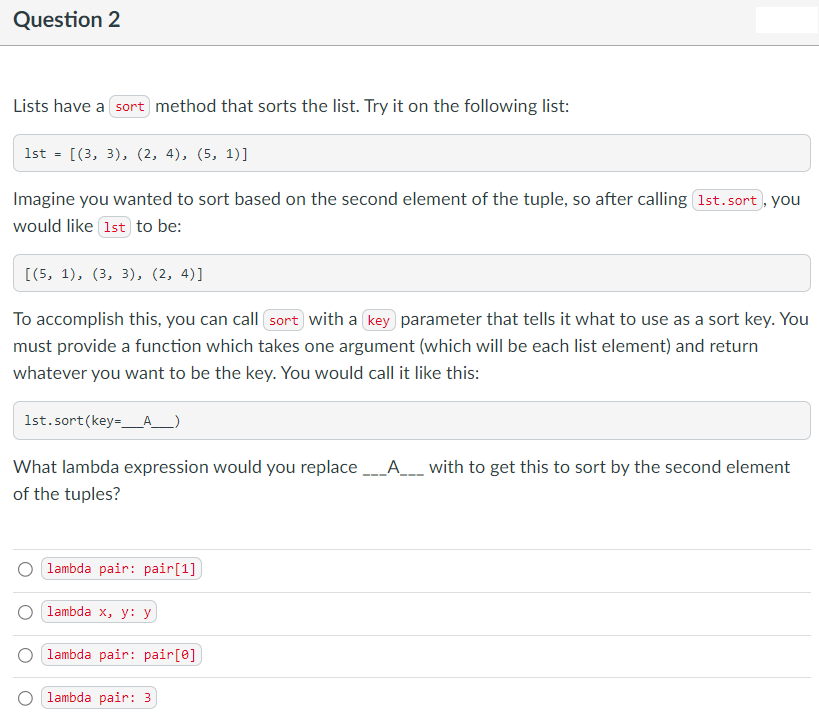Screen dimensions: 819x727
Task: Choose the lambda x, y: y radio option
Action: pyautogui.click(x=25, y=612)
